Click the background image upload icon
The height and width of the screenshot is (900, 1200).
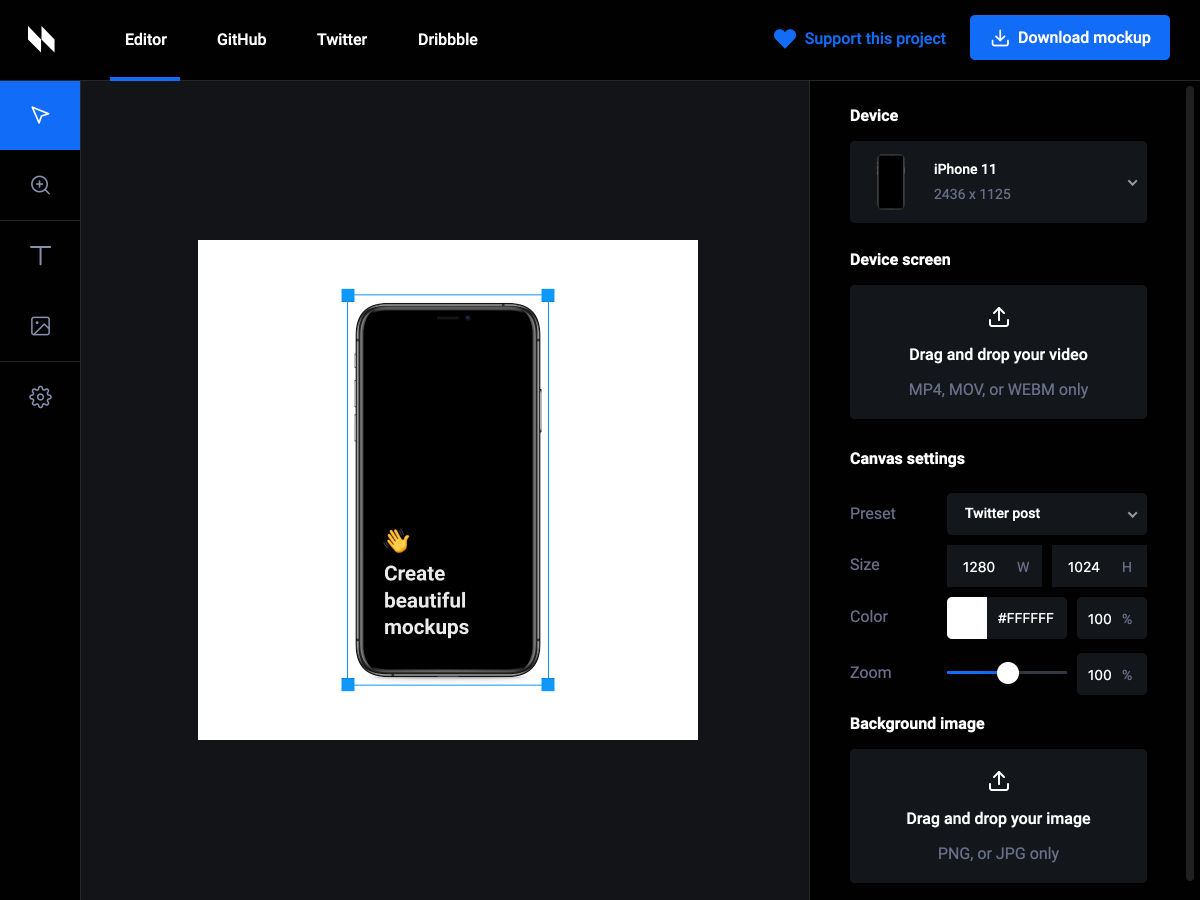(x=998, y=781)
